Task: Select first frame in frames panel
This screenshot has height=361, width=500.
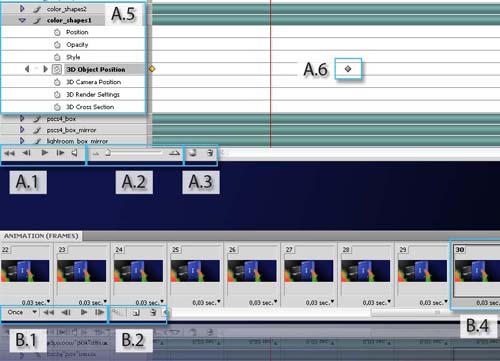Action: pos(49,312)
